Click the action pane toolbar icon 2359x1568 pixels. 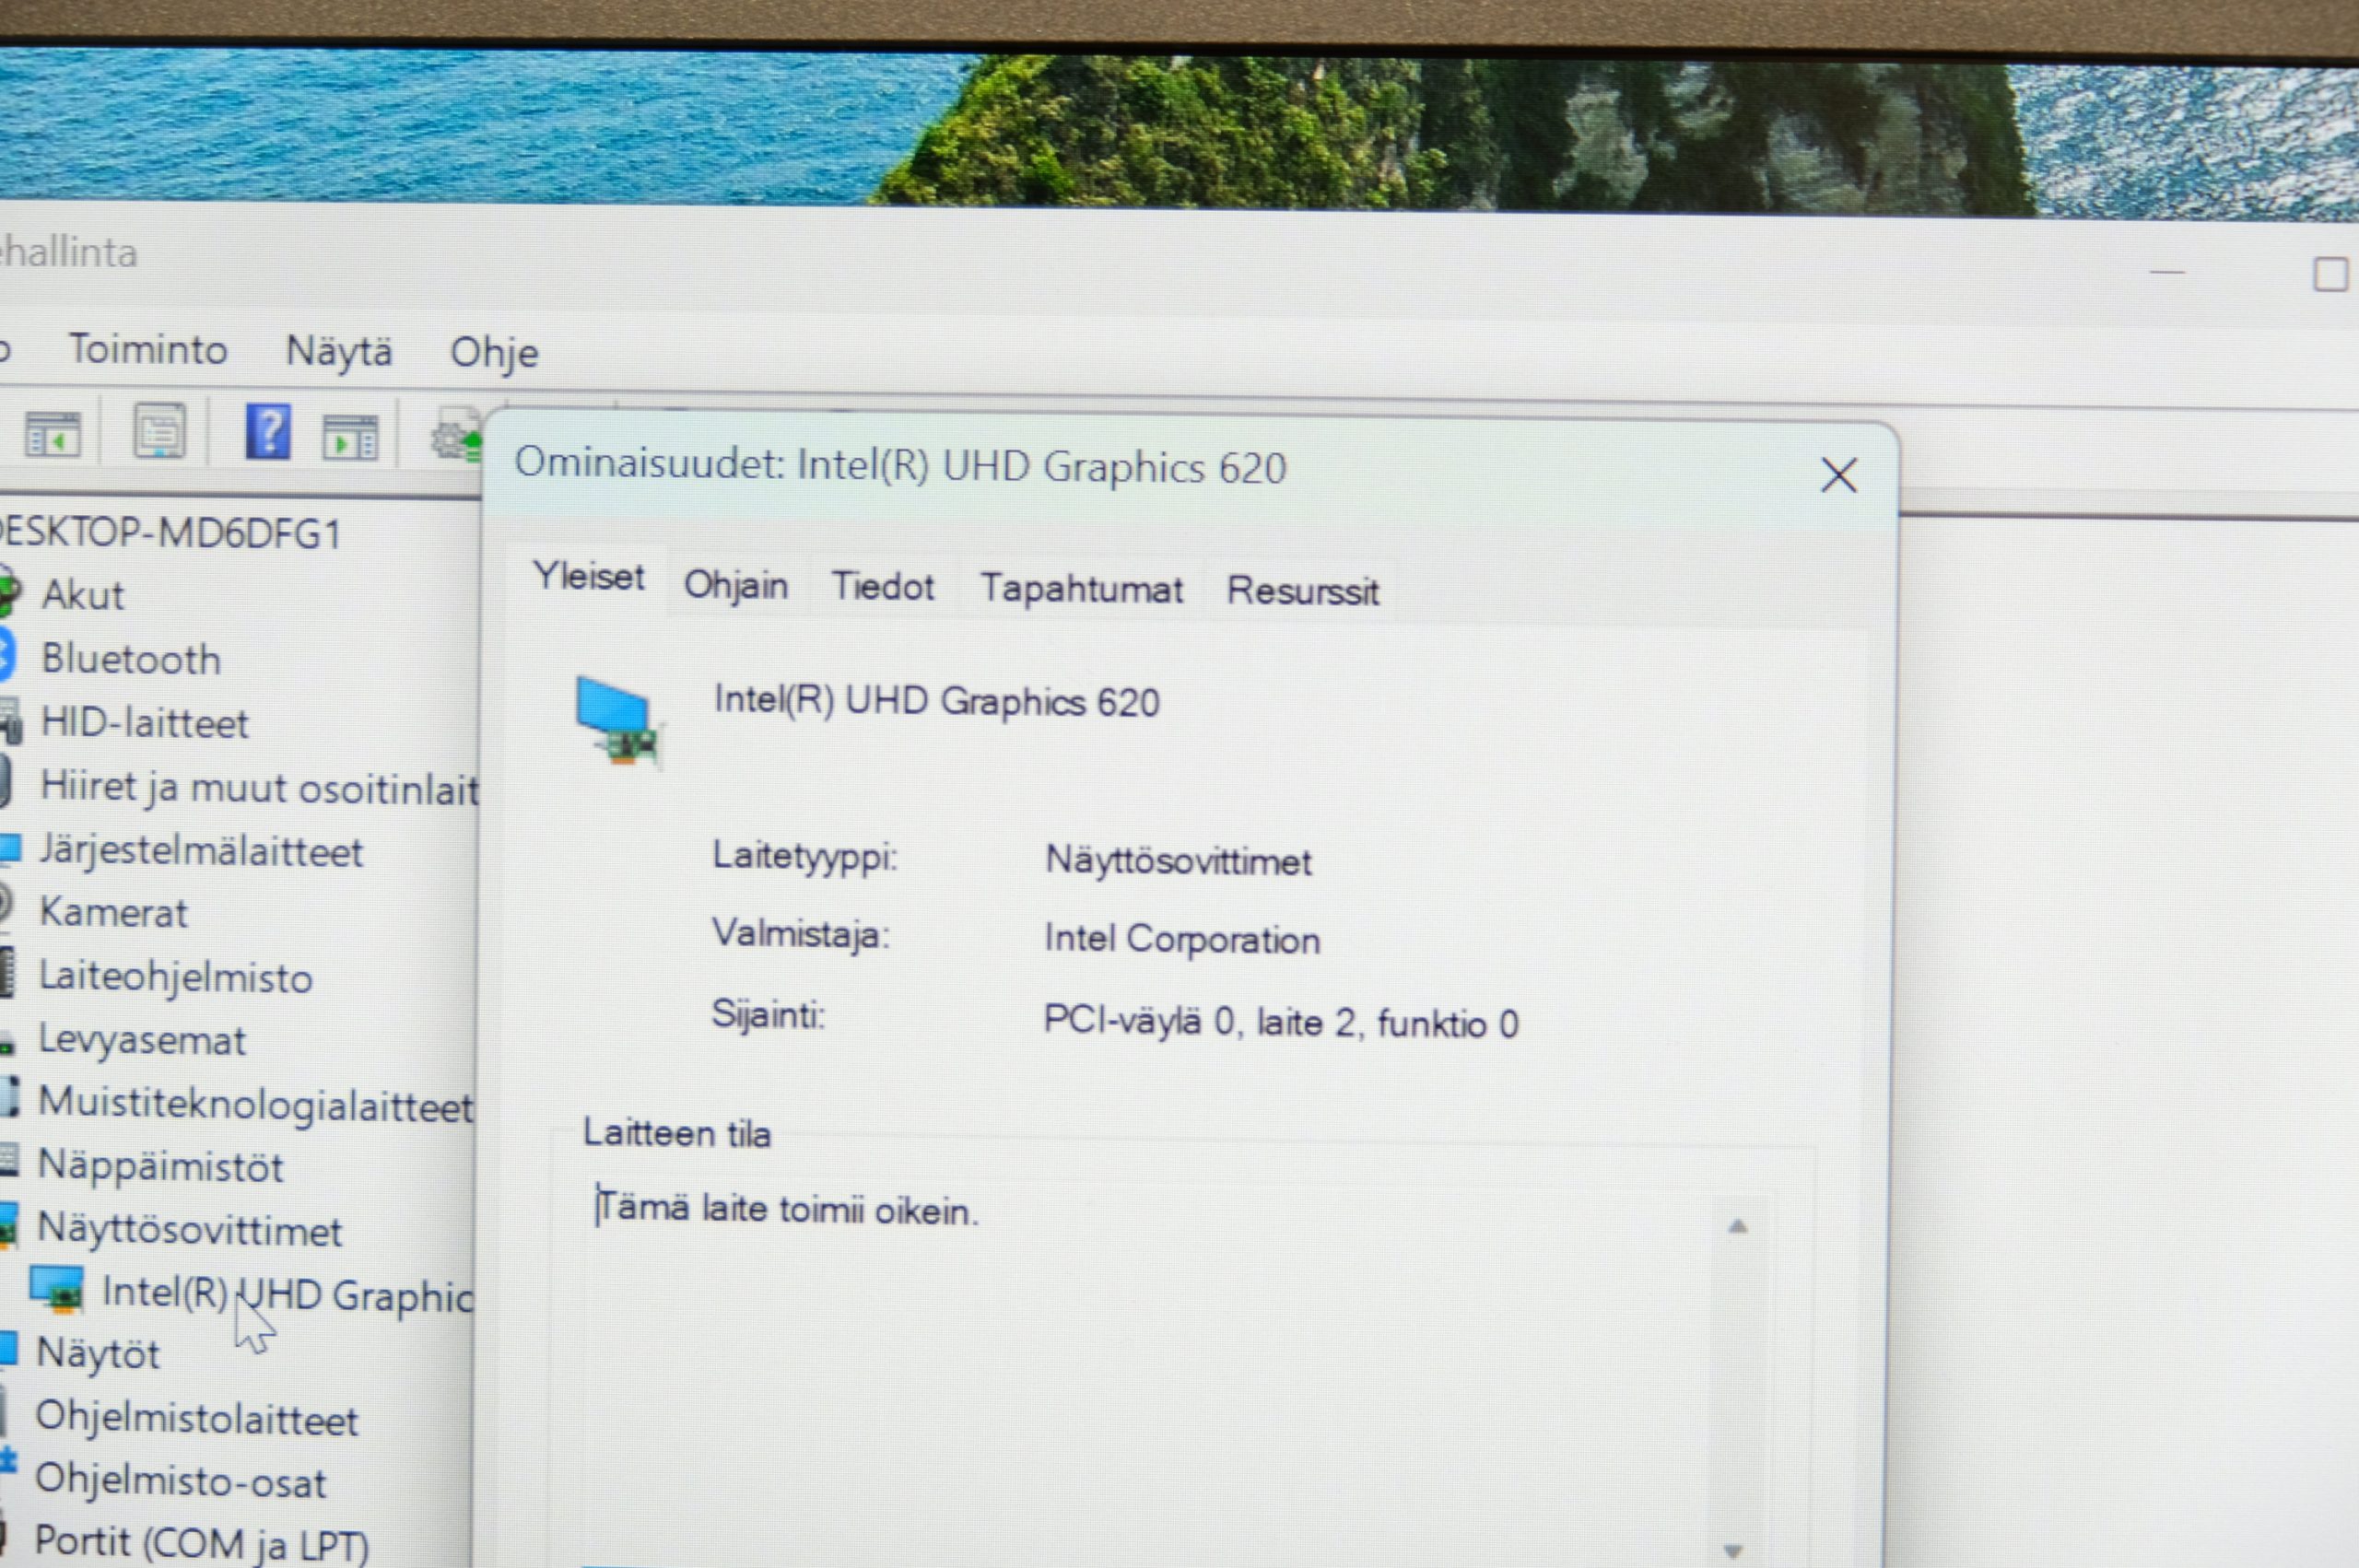pyautogui.click(x=350, y=438)
